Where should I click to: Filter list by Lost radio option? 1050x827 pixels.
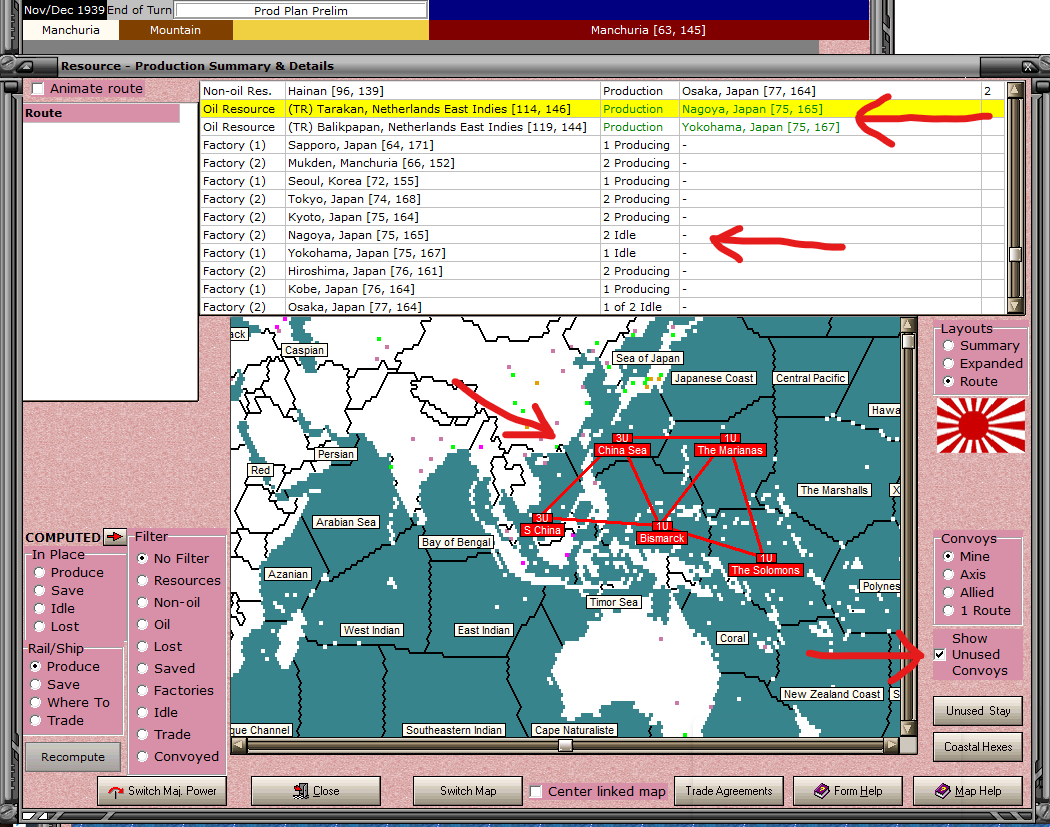[x=143, y=647]
